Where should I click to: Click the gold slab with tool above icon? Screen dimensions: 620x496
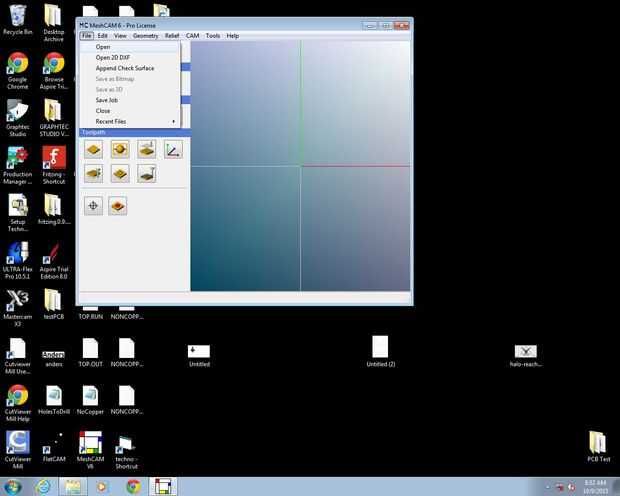point(146,150)
